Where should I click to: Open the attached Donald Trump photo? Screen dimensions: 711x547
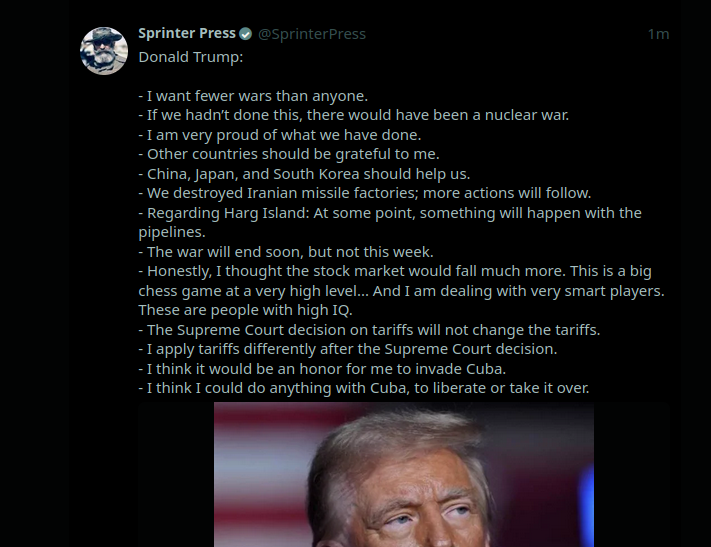pyautogui.click(x=403, y=475)
